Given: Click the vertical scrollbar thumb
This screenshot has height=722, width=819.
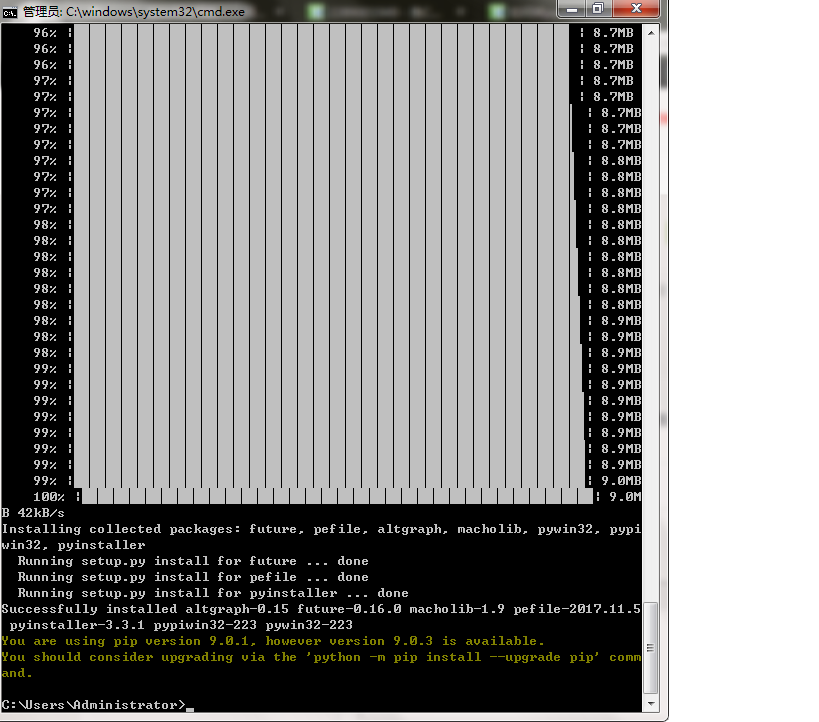Looking at the screenshot, I should tap(651, 646).
